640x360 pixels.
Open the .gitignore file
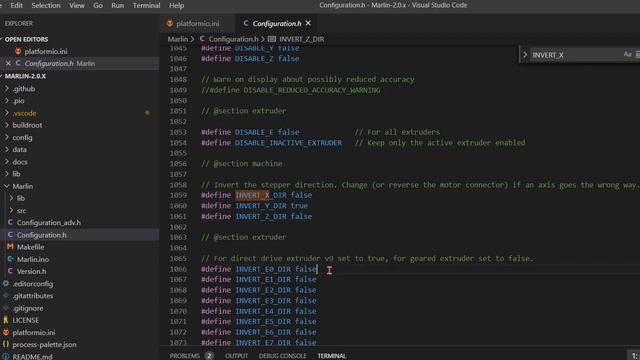pyautogui.click(x=28, y=308)
